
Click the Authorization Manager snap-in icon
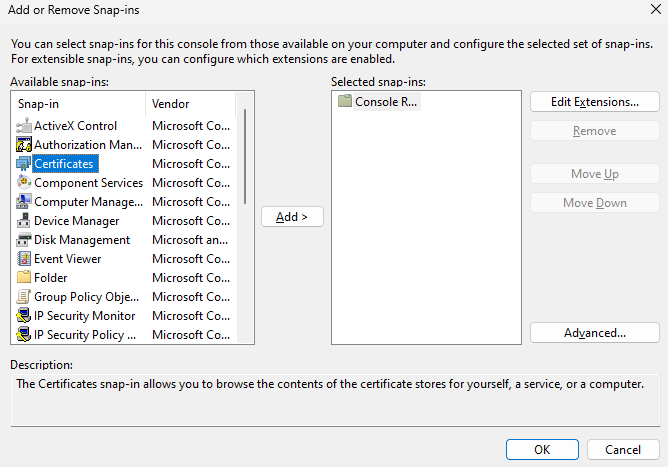pos(24,145)
